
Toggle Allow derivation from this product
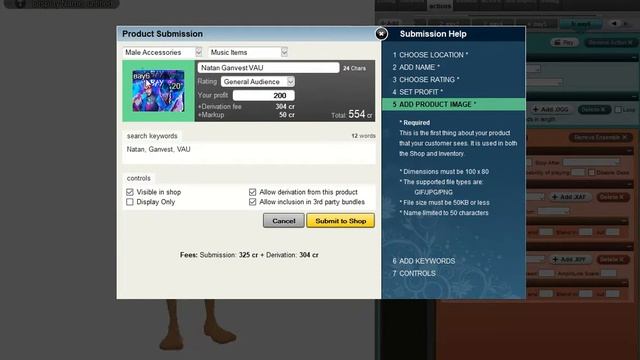point(252,192)
